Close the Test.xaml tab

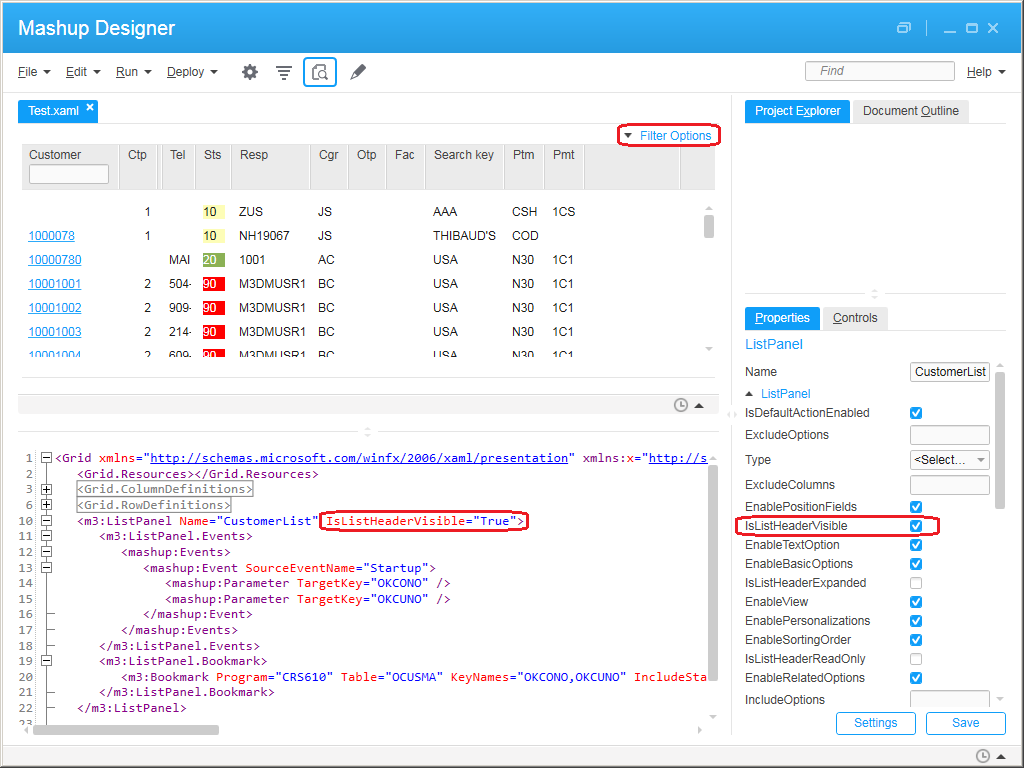coord(90,107)
